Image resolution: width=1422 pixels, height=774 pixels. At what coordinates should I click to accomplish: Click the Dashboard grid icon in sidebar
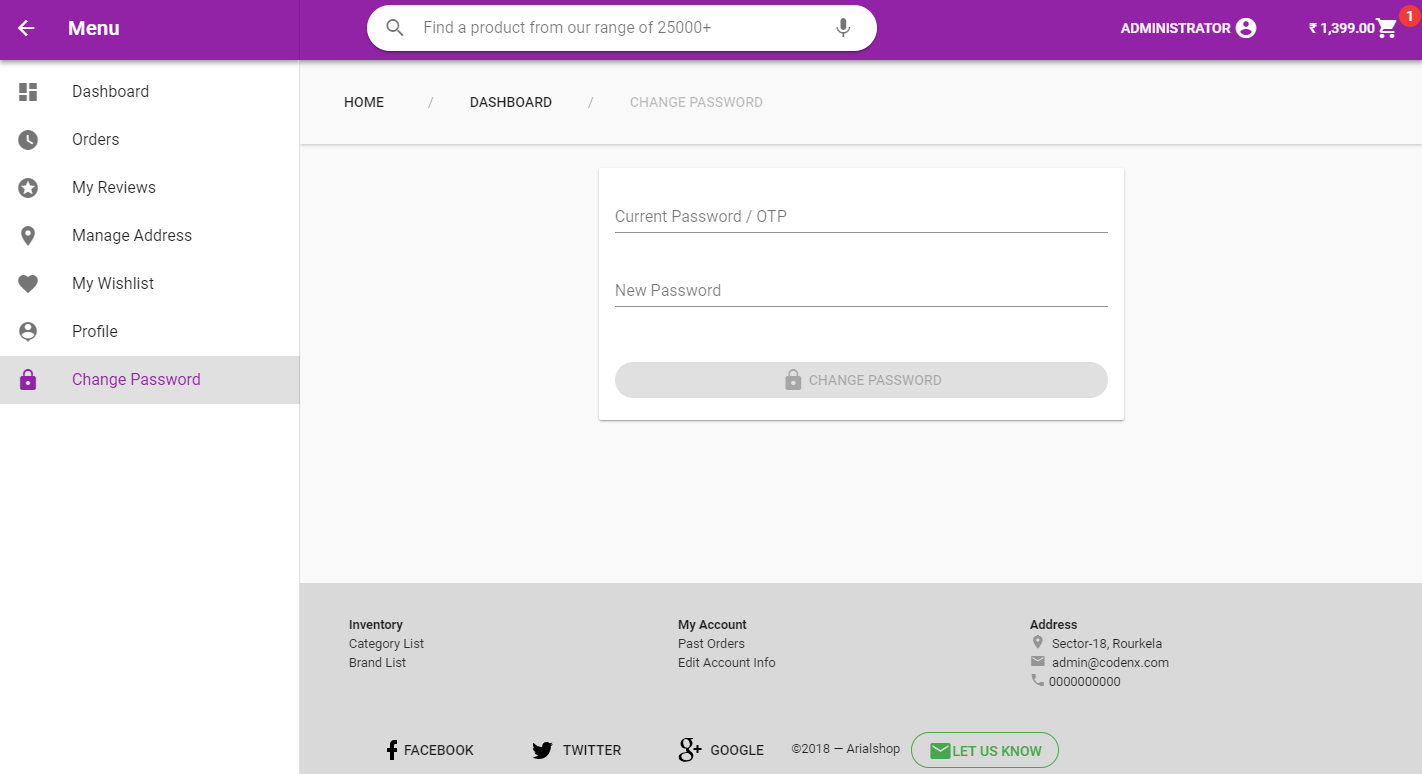(x=28, y=92)
